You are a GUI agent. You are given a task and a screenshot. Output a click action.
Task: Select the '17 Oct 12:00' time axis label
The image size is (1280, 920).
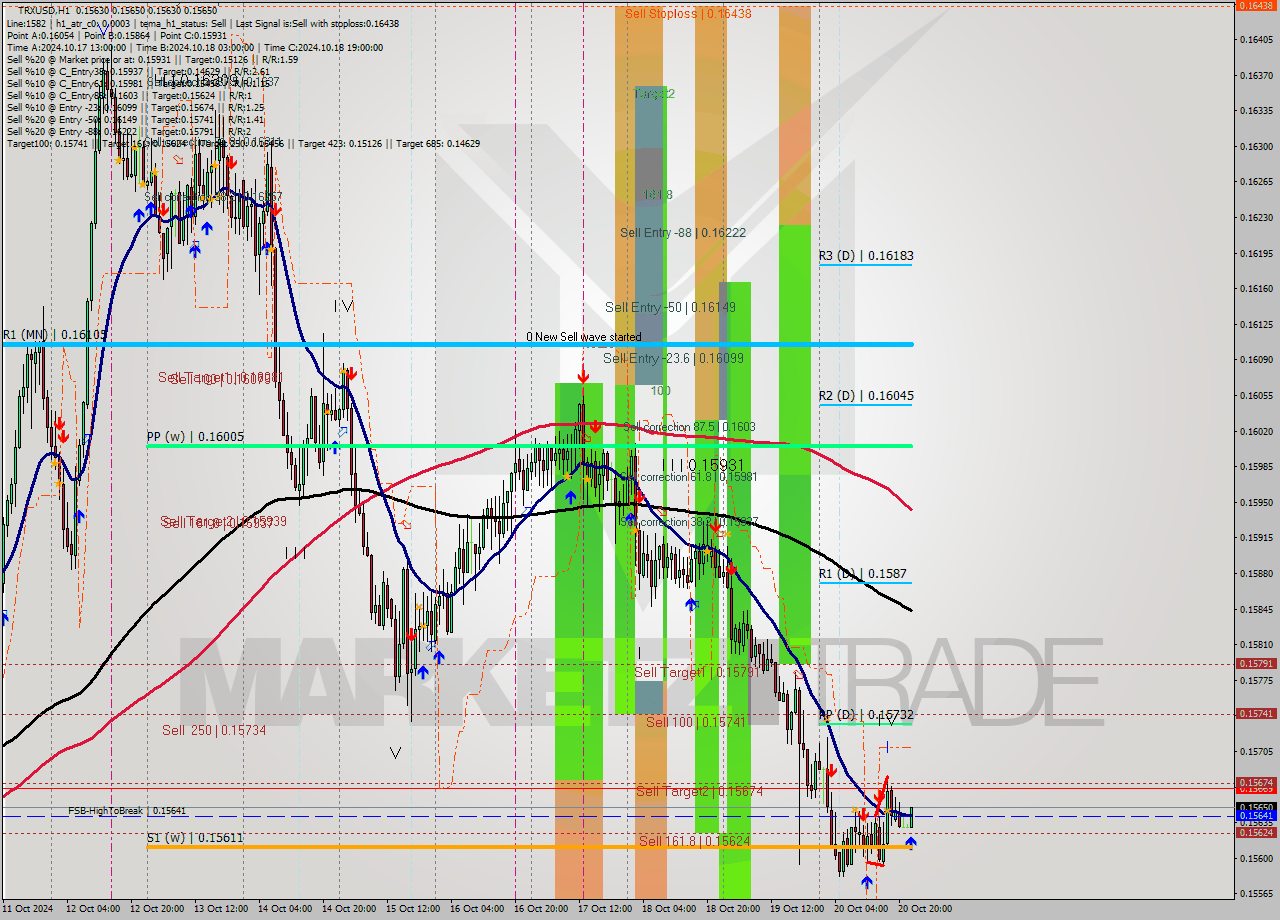point(605,909)
